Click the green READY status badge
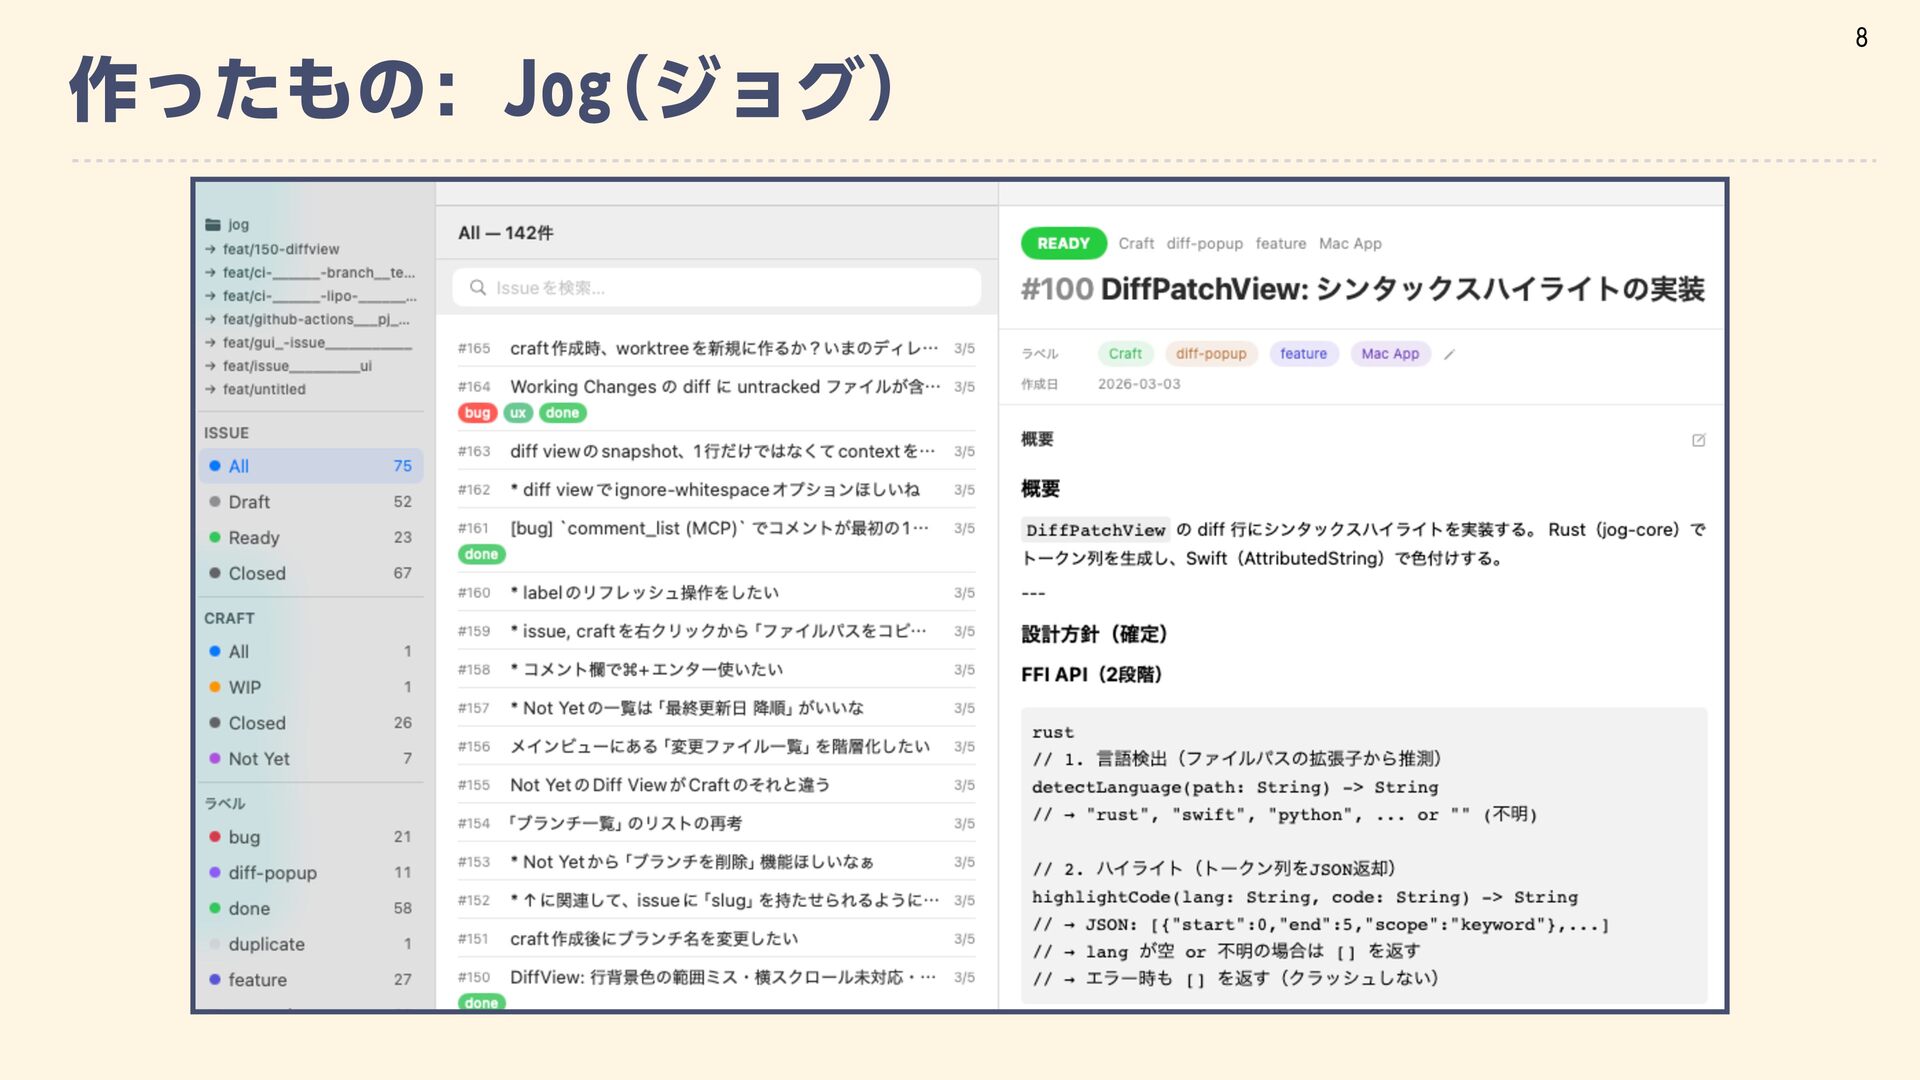Image resolution: width=1920 pixels, height=1080 pixels. pyautogui.click(x=1063, y=243)
